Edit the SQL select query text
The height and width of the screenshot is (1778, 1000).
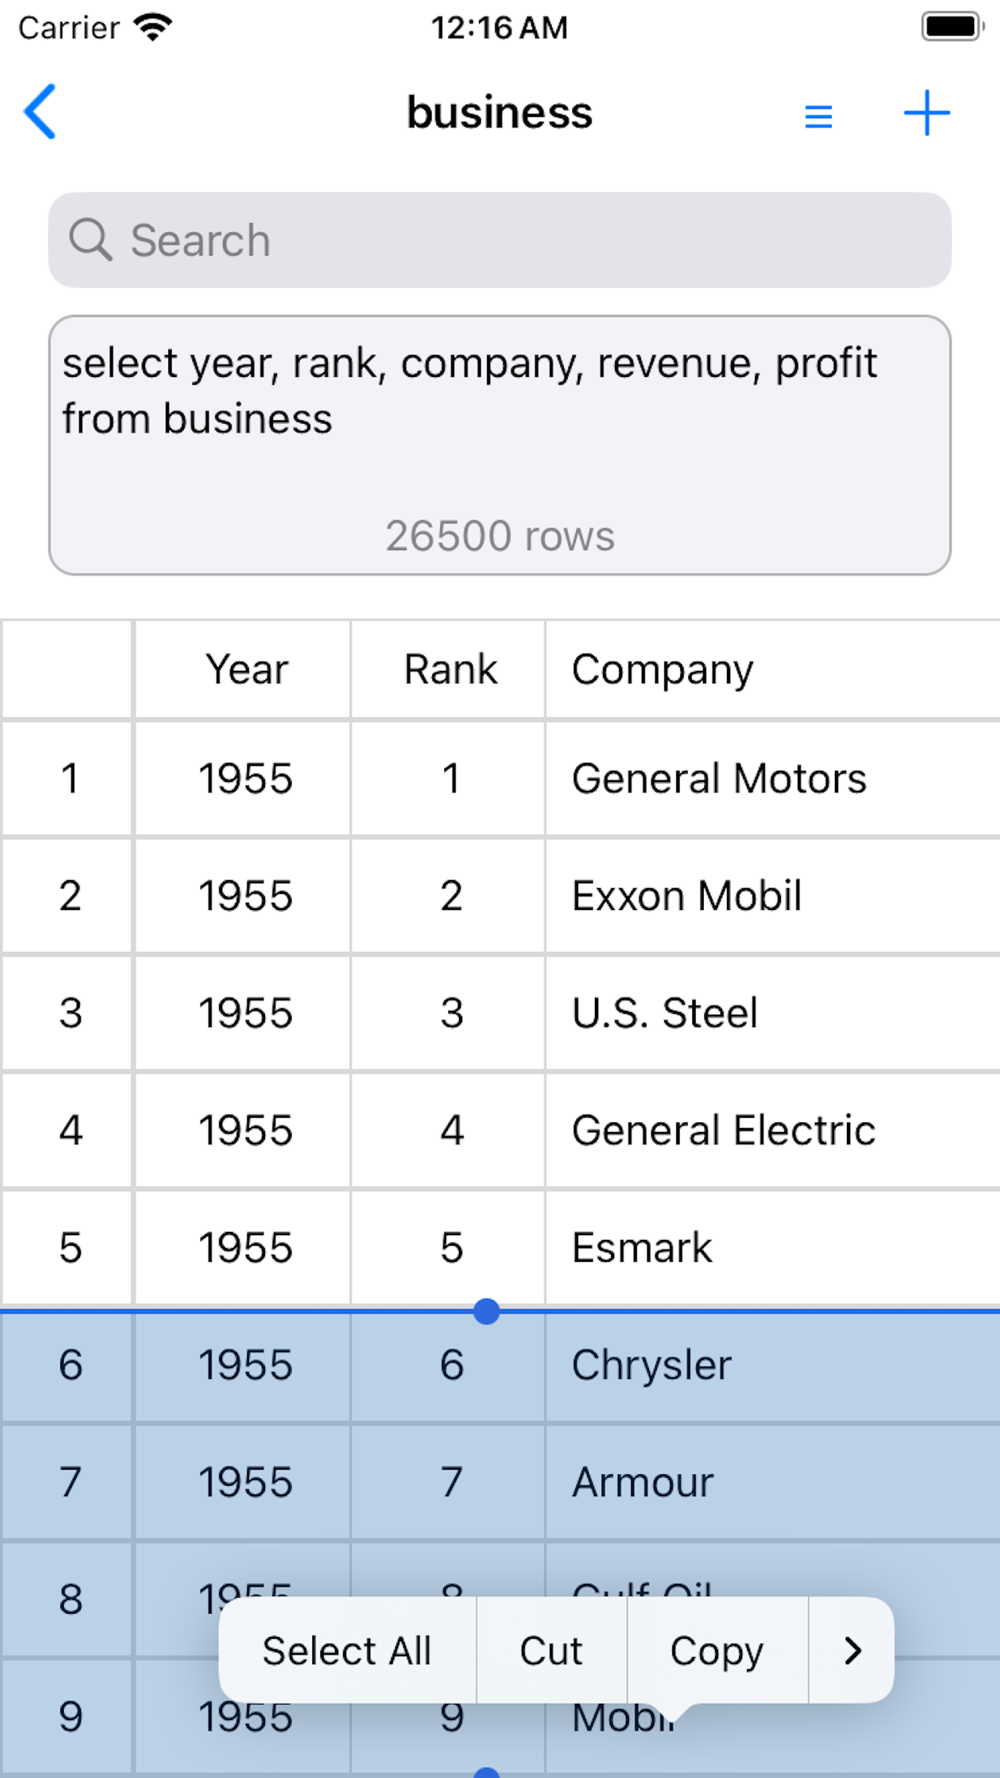[x=470, y=391]
